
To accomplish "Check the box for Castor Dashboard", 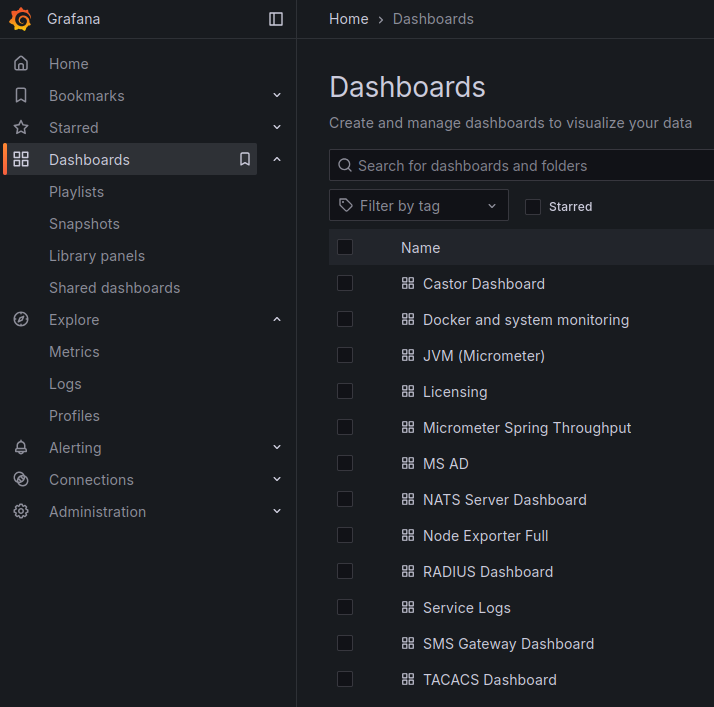I will (x=345, y=284).
